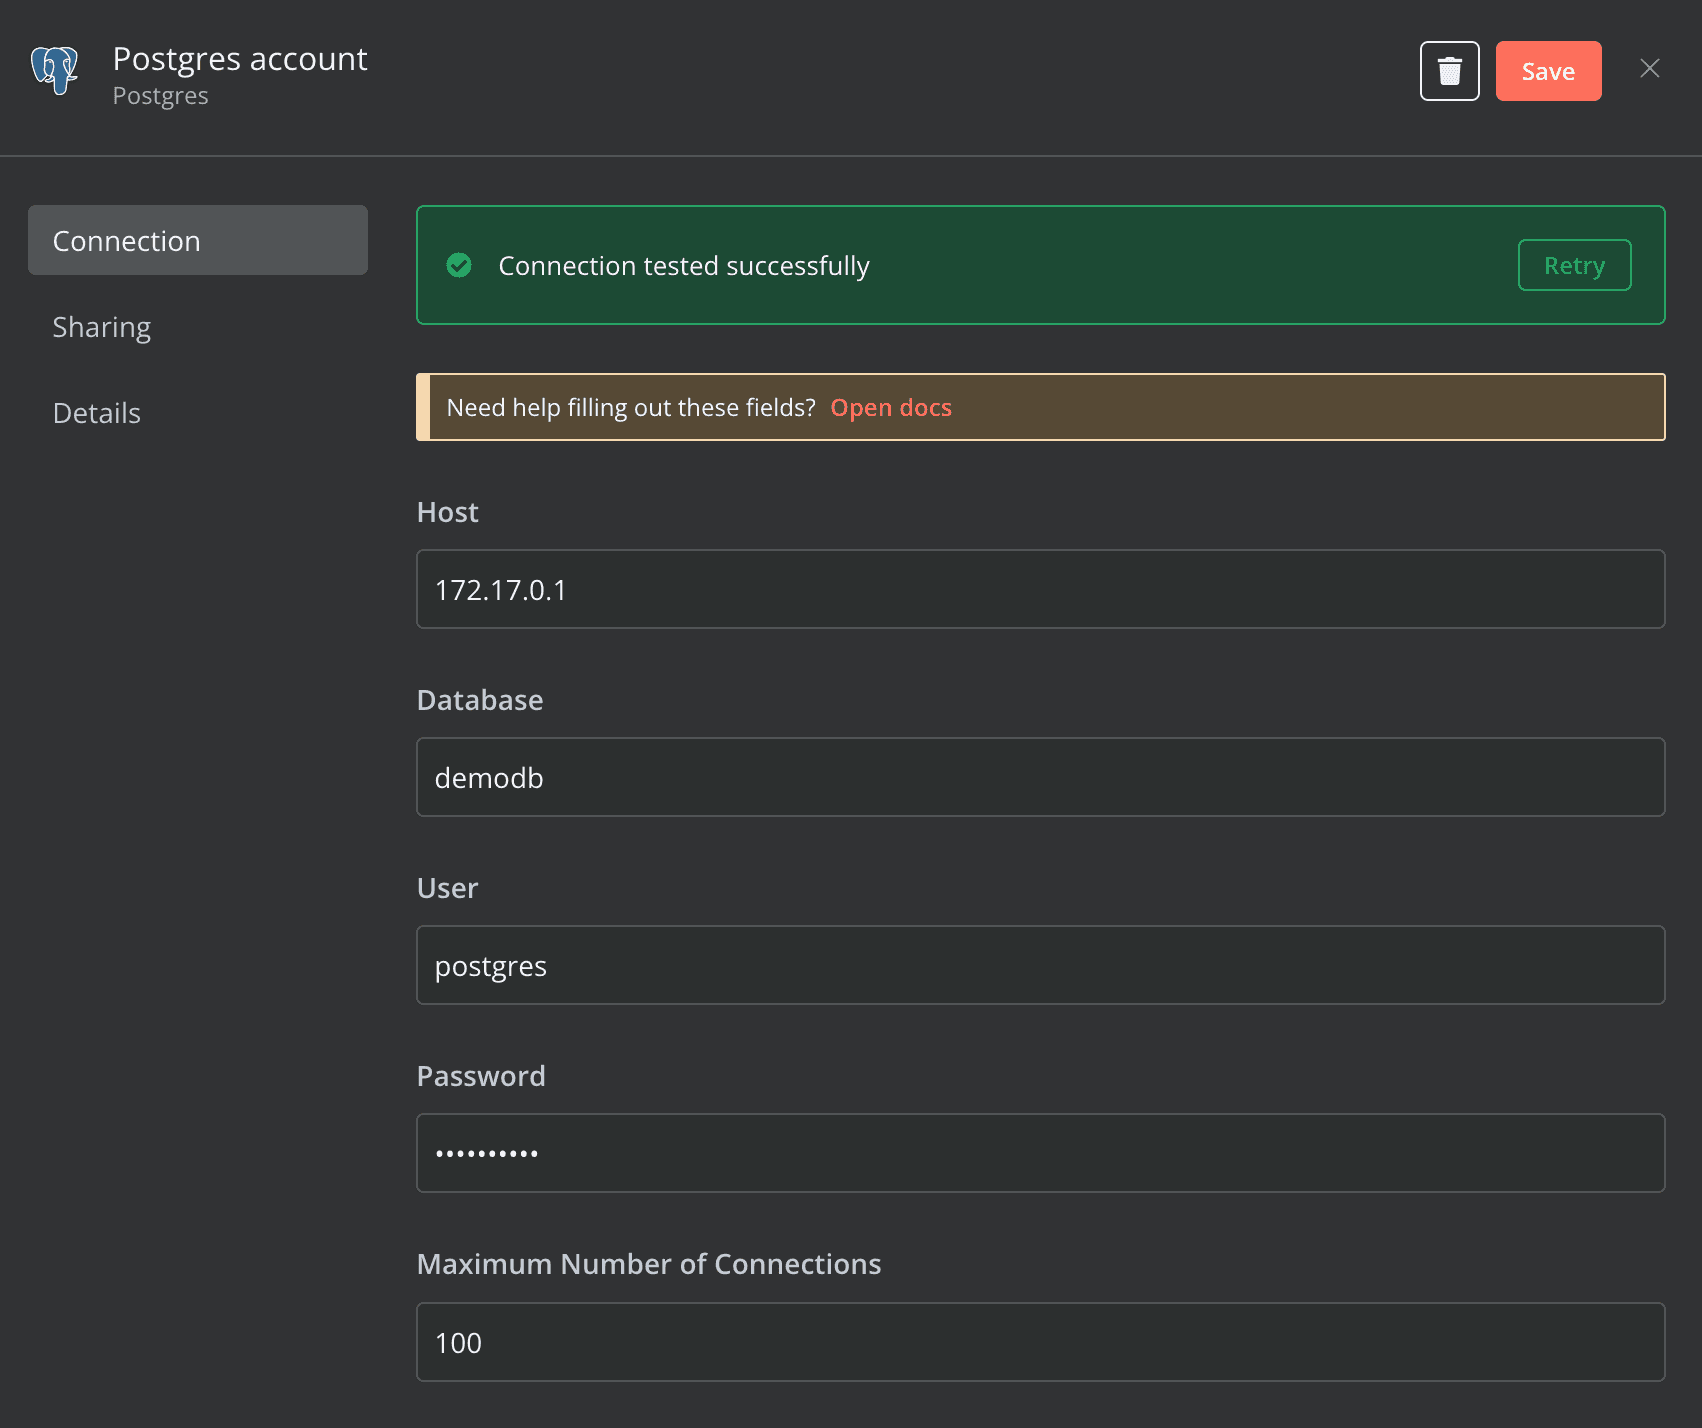Switch to the Sharing tab

pyautogui.click(x=102, y=327)
